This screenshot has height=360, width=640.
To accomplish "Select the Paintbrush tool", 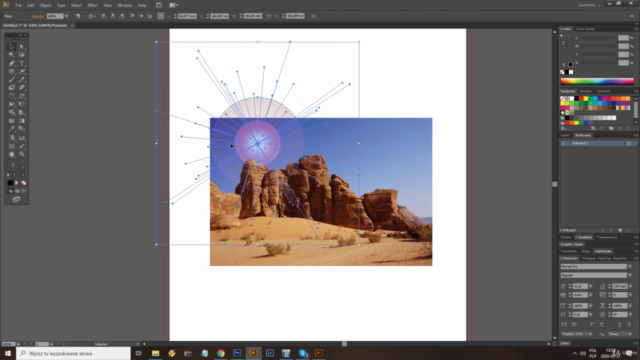I will (x=11, y=80).
